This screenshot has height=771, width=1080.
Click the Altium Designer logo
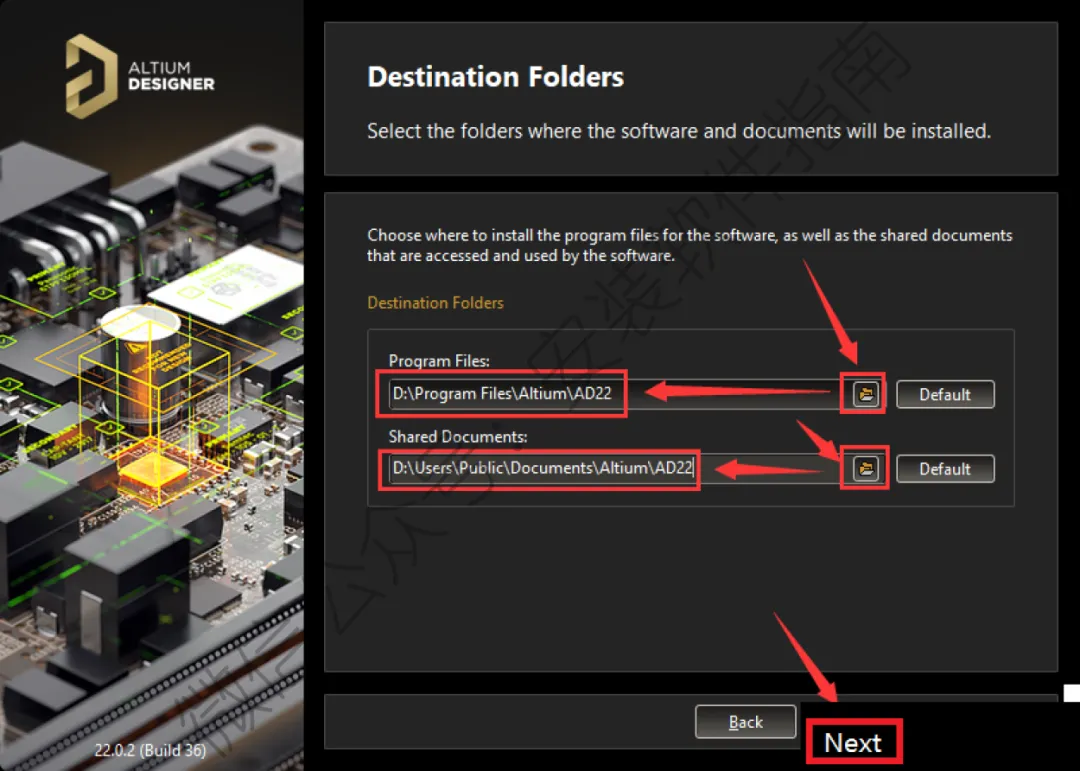pos(140,76)
